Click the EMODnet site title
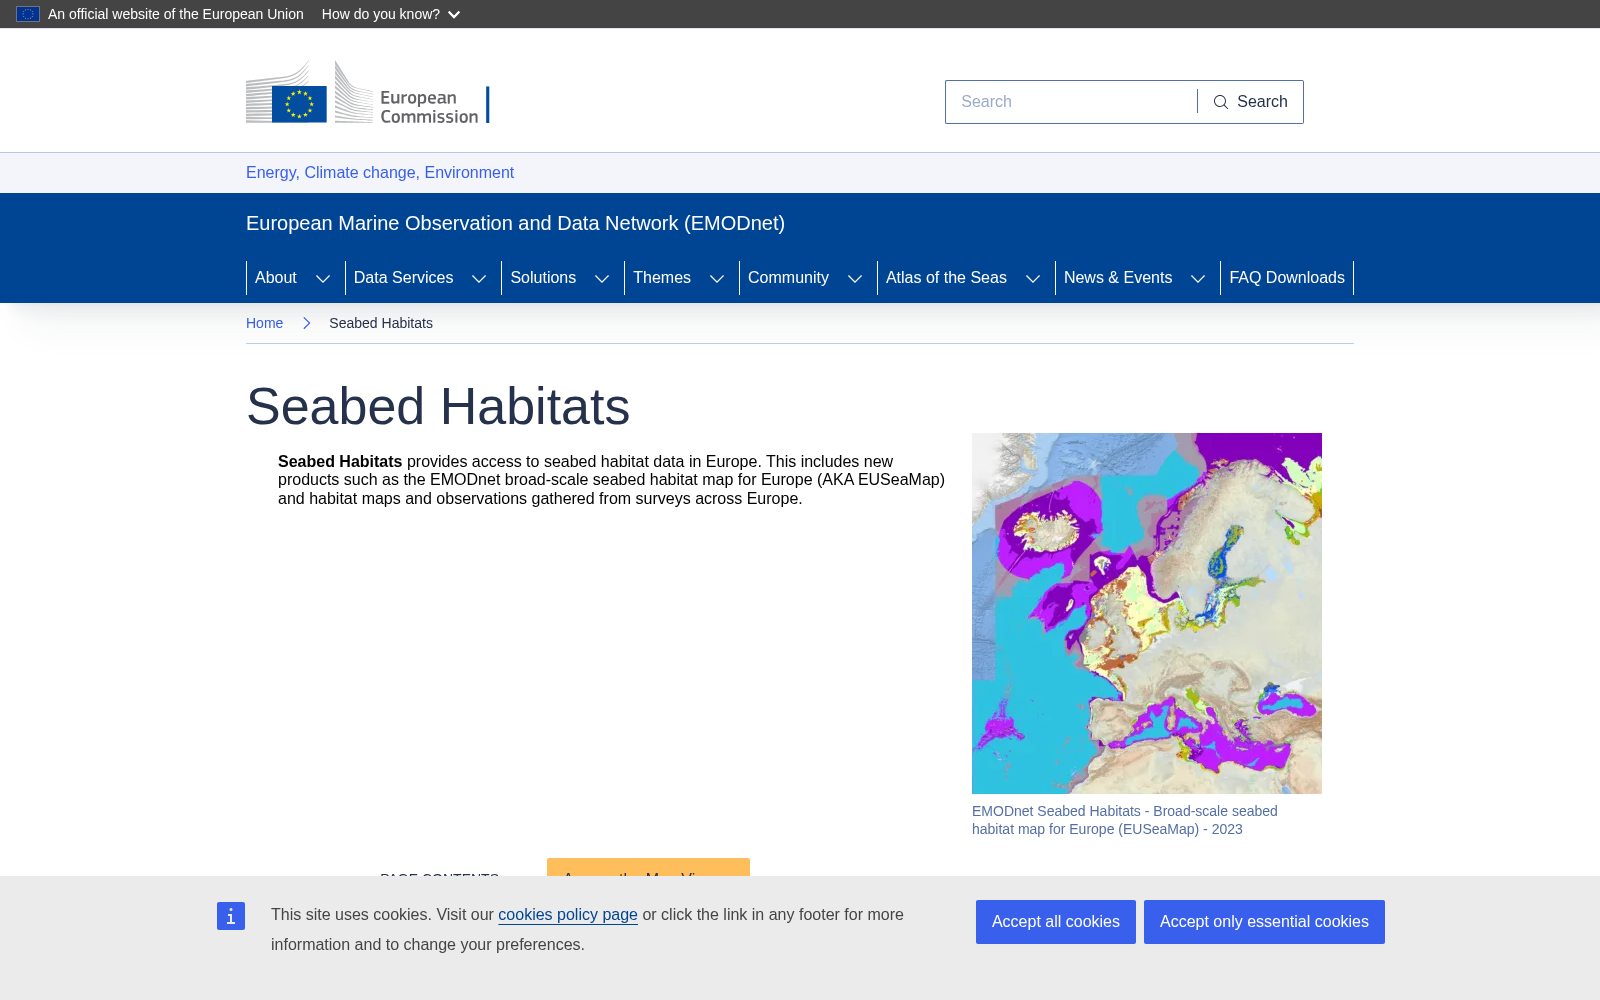The width and height of the screenshot is (1600, 1000). (x=515, y=223)
